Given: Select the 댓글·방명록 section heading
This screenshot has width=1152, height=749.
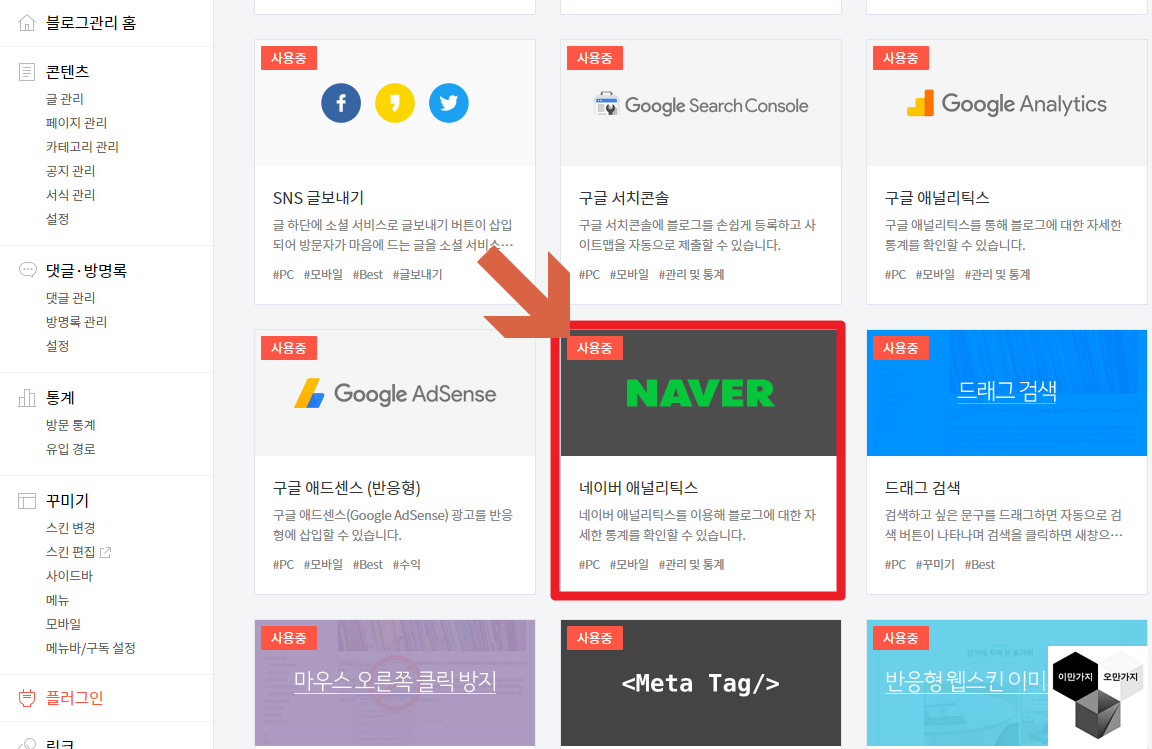Looking at the screenshot, I should click(86, 270).
